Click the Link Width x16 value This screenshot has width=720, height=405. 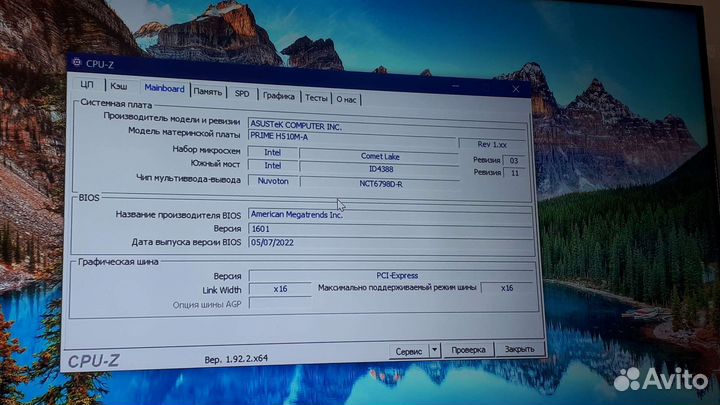tap(280, 289)
